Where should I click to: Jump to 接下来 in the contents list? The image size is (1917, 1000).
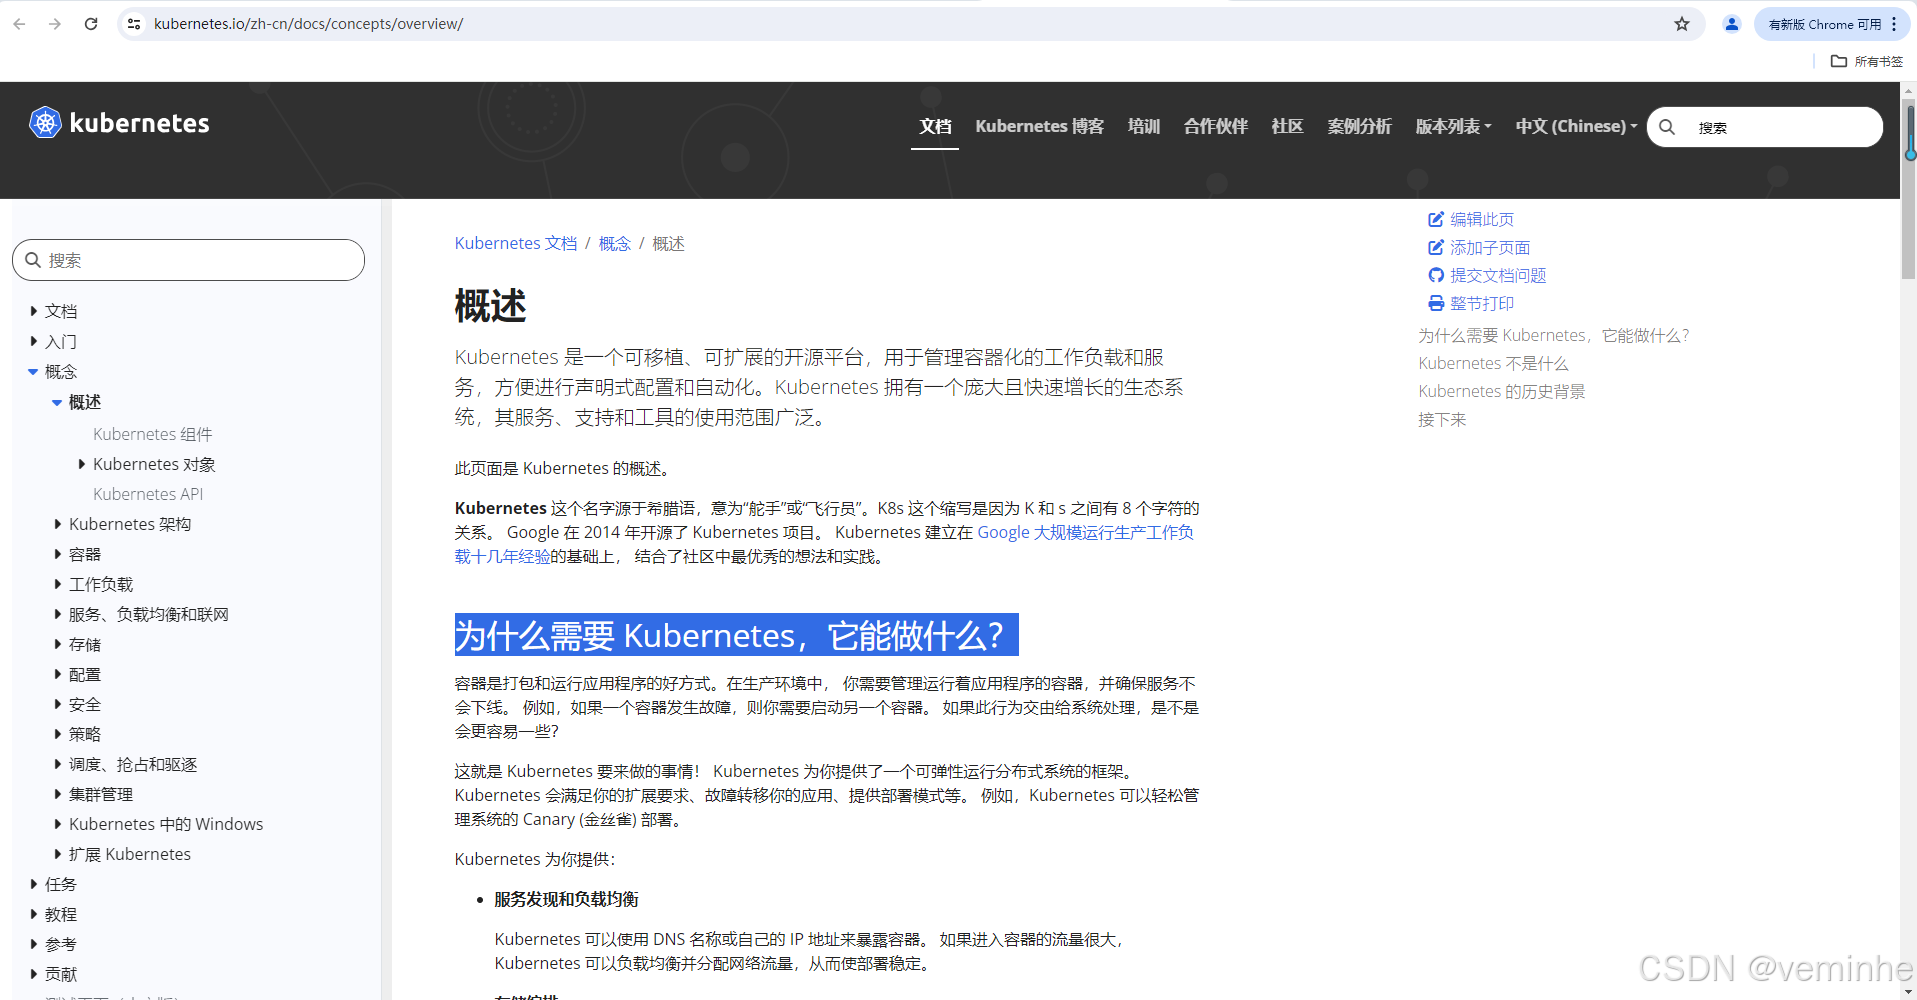[1442, 419]
